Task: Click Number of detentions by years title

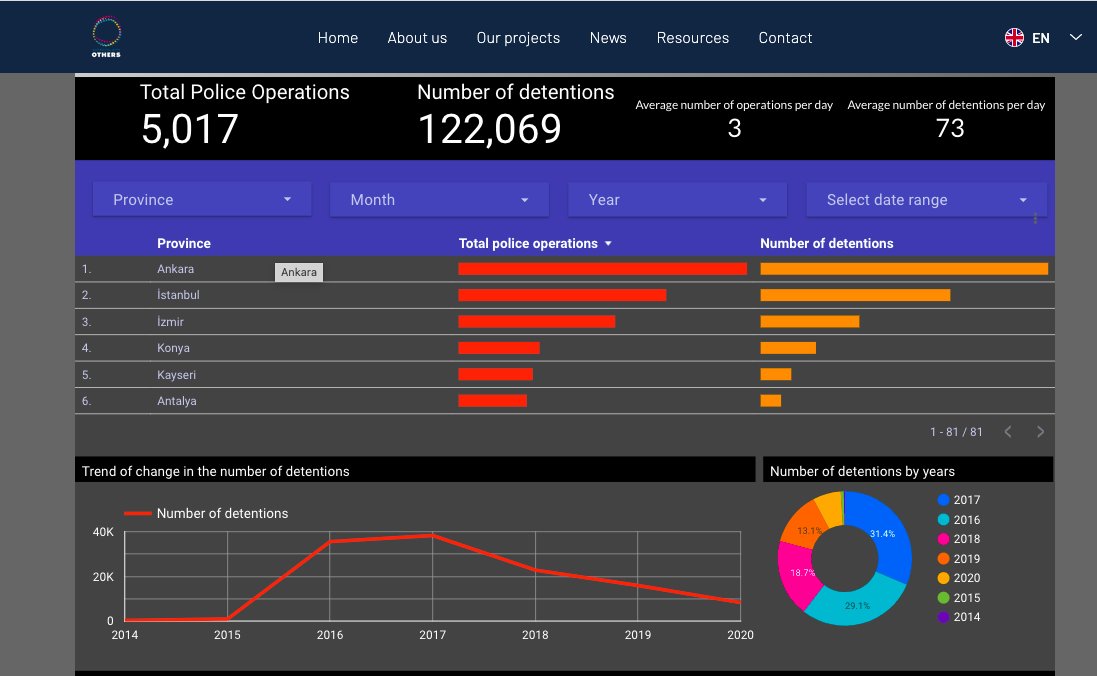Action: click(x=862, y=471)
